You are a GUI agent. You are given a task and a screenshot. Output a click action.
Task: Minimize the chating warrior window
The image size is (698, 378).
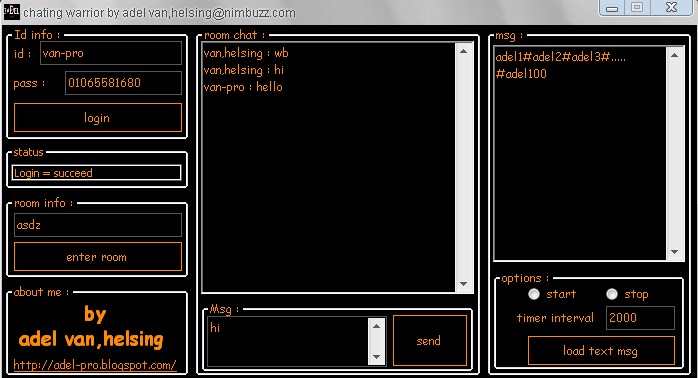click(x=612, y=8)
